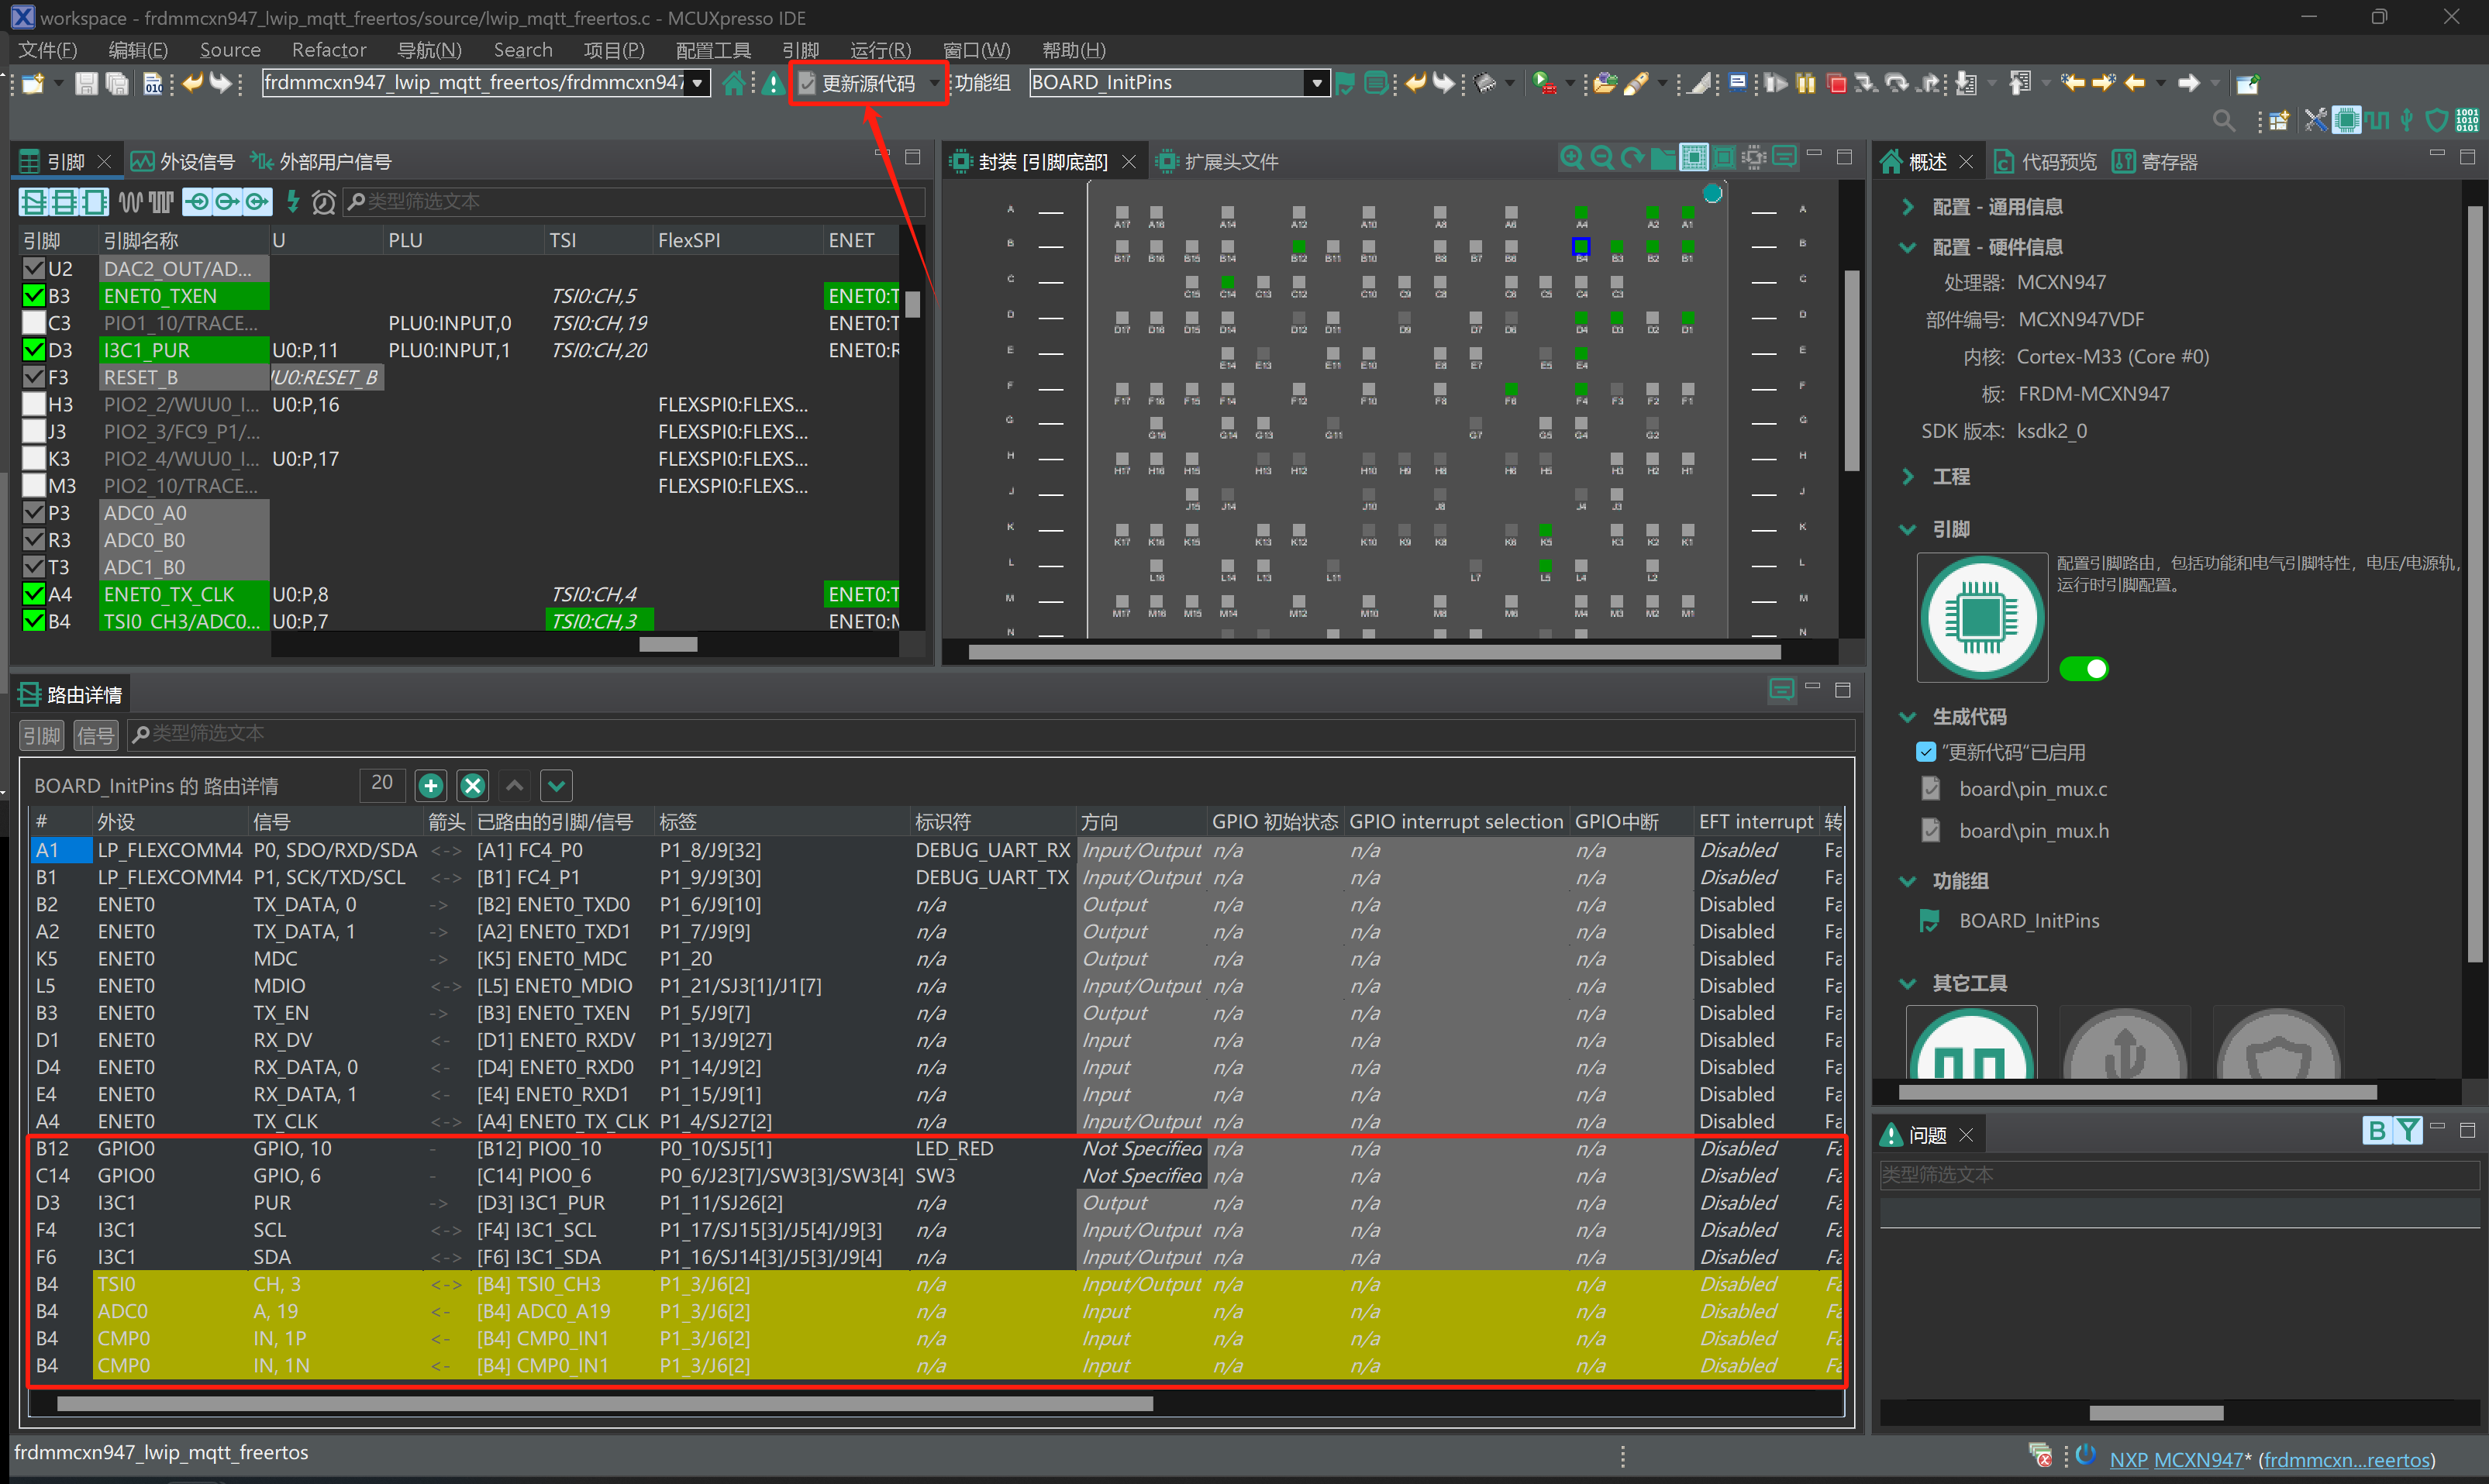This screenshot has height=1484, width=2489.
Task: Open the Clocks tool waveform icon in the top-right toolbar
Action: point(2376,121)
